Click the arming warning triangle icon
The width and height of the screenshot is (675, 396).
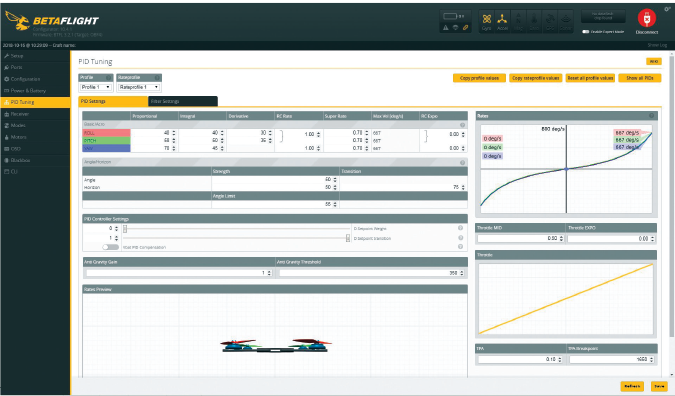446,28
